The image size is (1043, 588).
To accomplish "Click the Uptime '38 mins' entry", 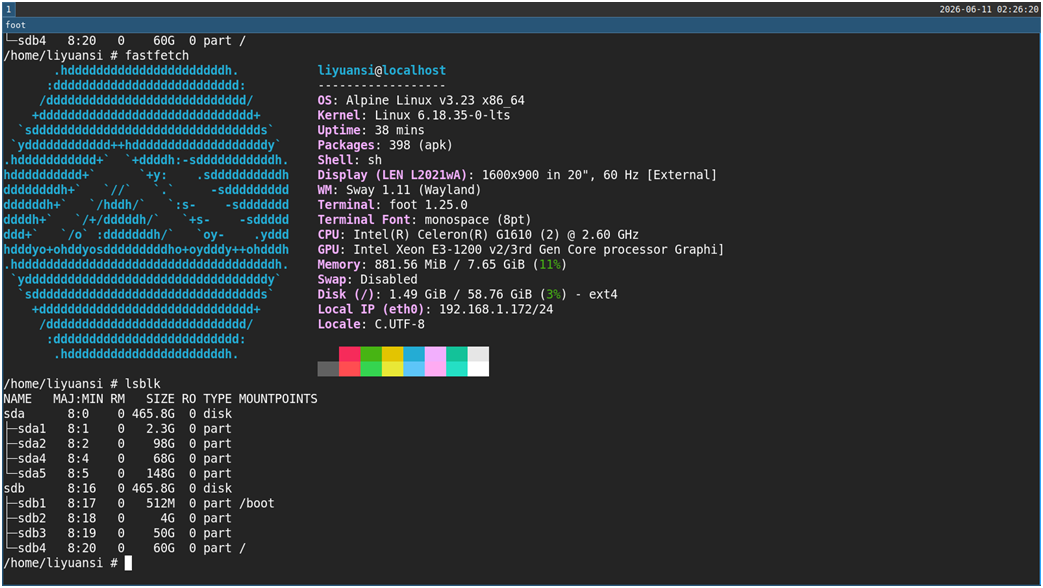I will point(371,130).
